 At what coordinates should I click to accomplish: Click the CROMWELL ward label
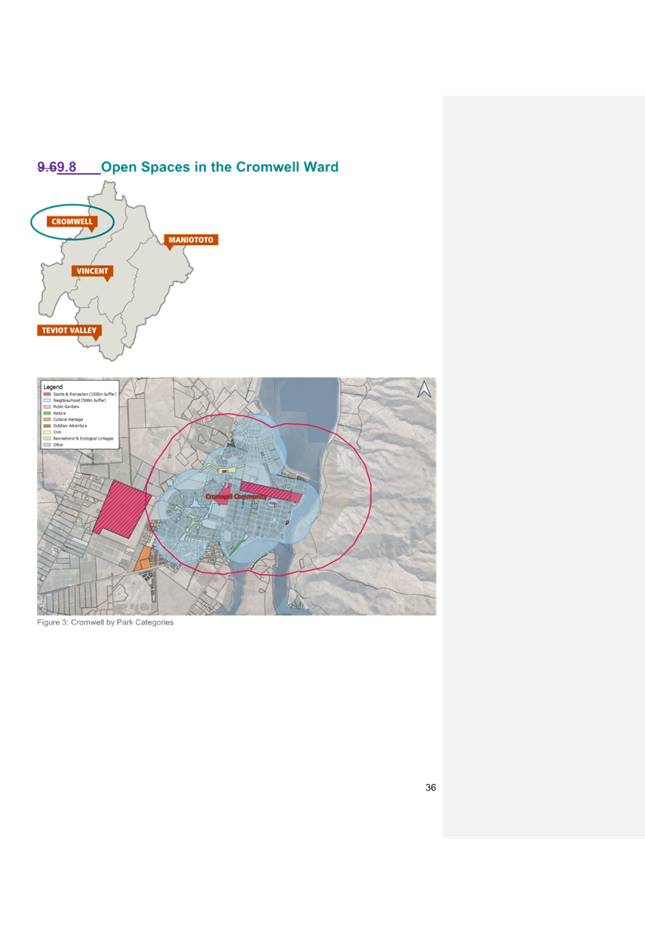point(72,222)
